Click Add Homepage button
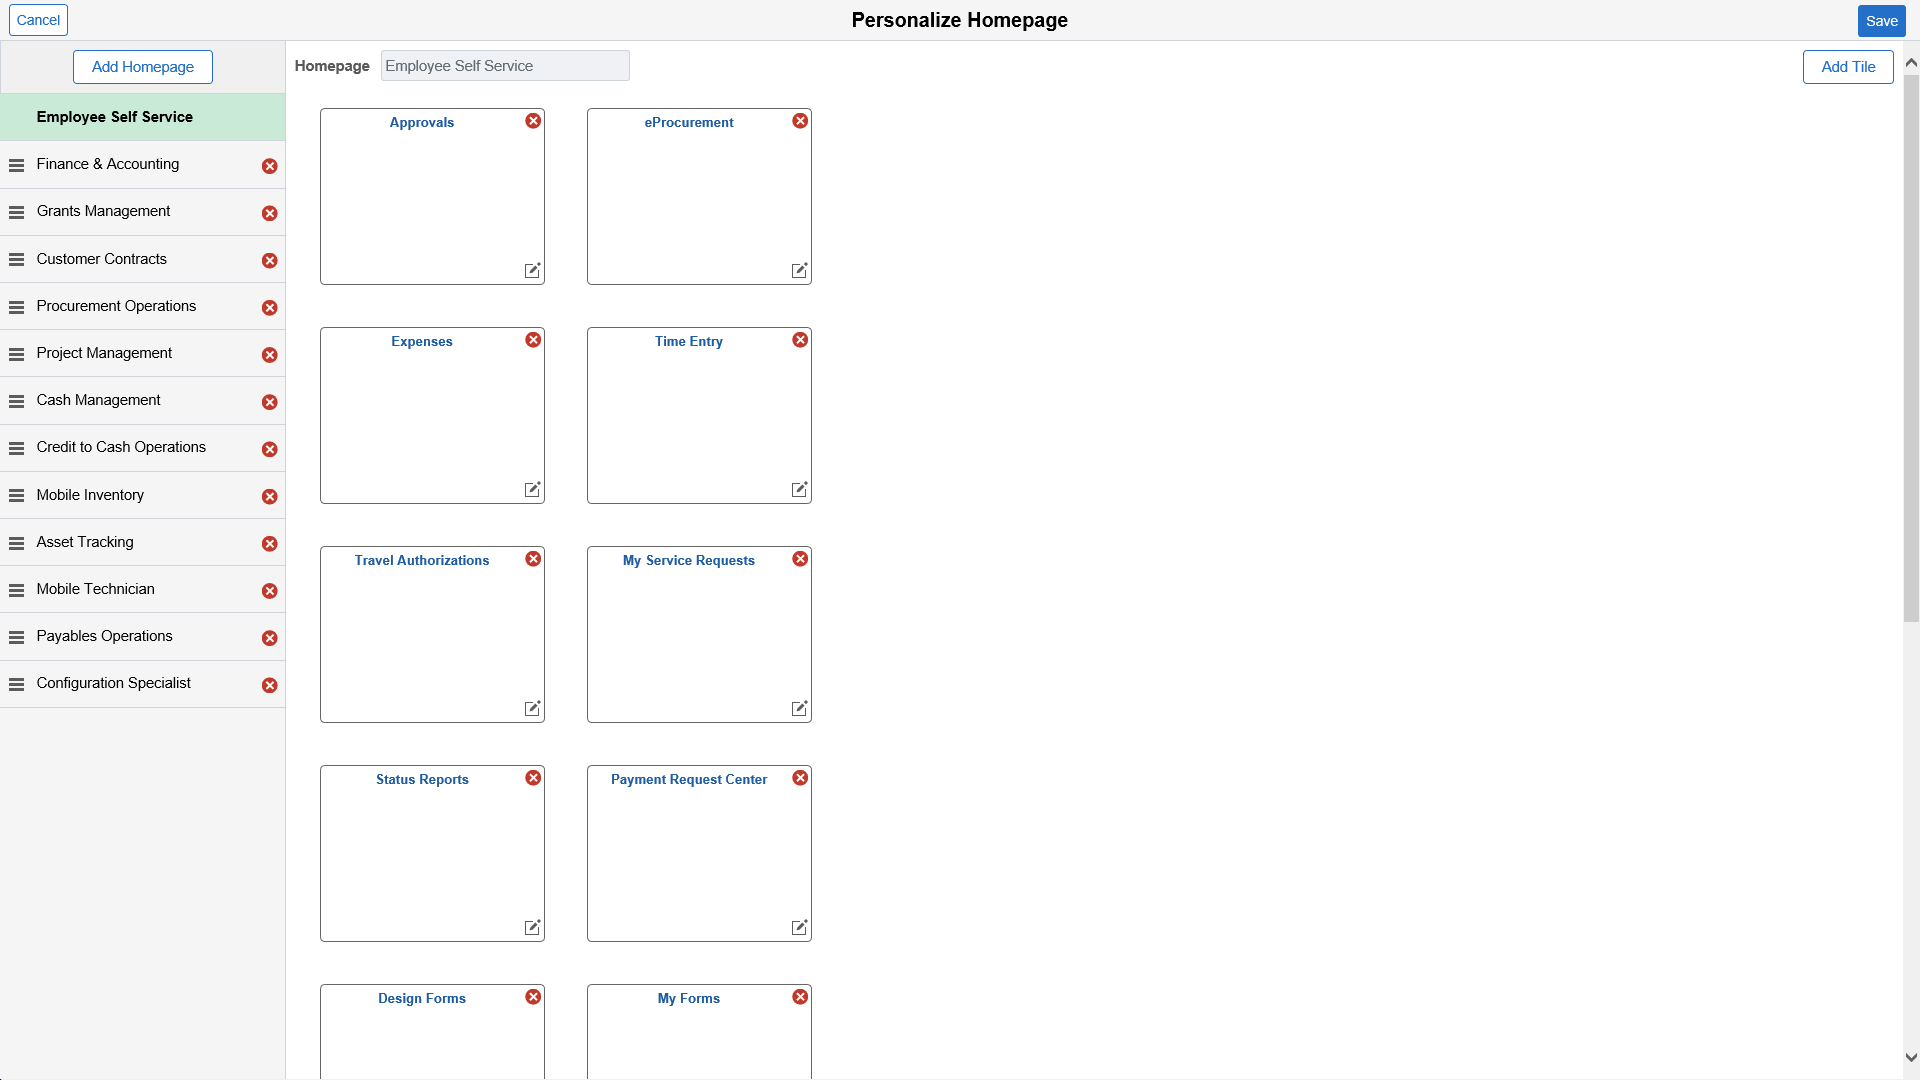This screenshot has height=1080, width=1920. click(142, 67)
